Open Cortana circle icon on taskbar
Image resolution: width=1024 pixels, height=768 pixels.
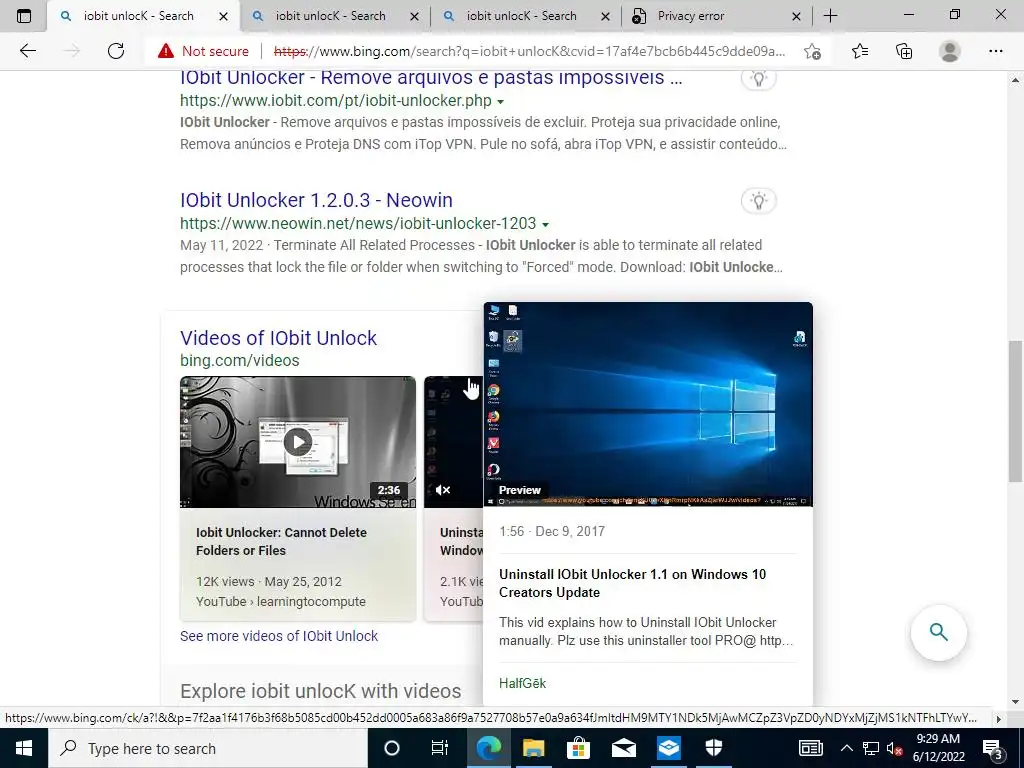pos(392,748)
